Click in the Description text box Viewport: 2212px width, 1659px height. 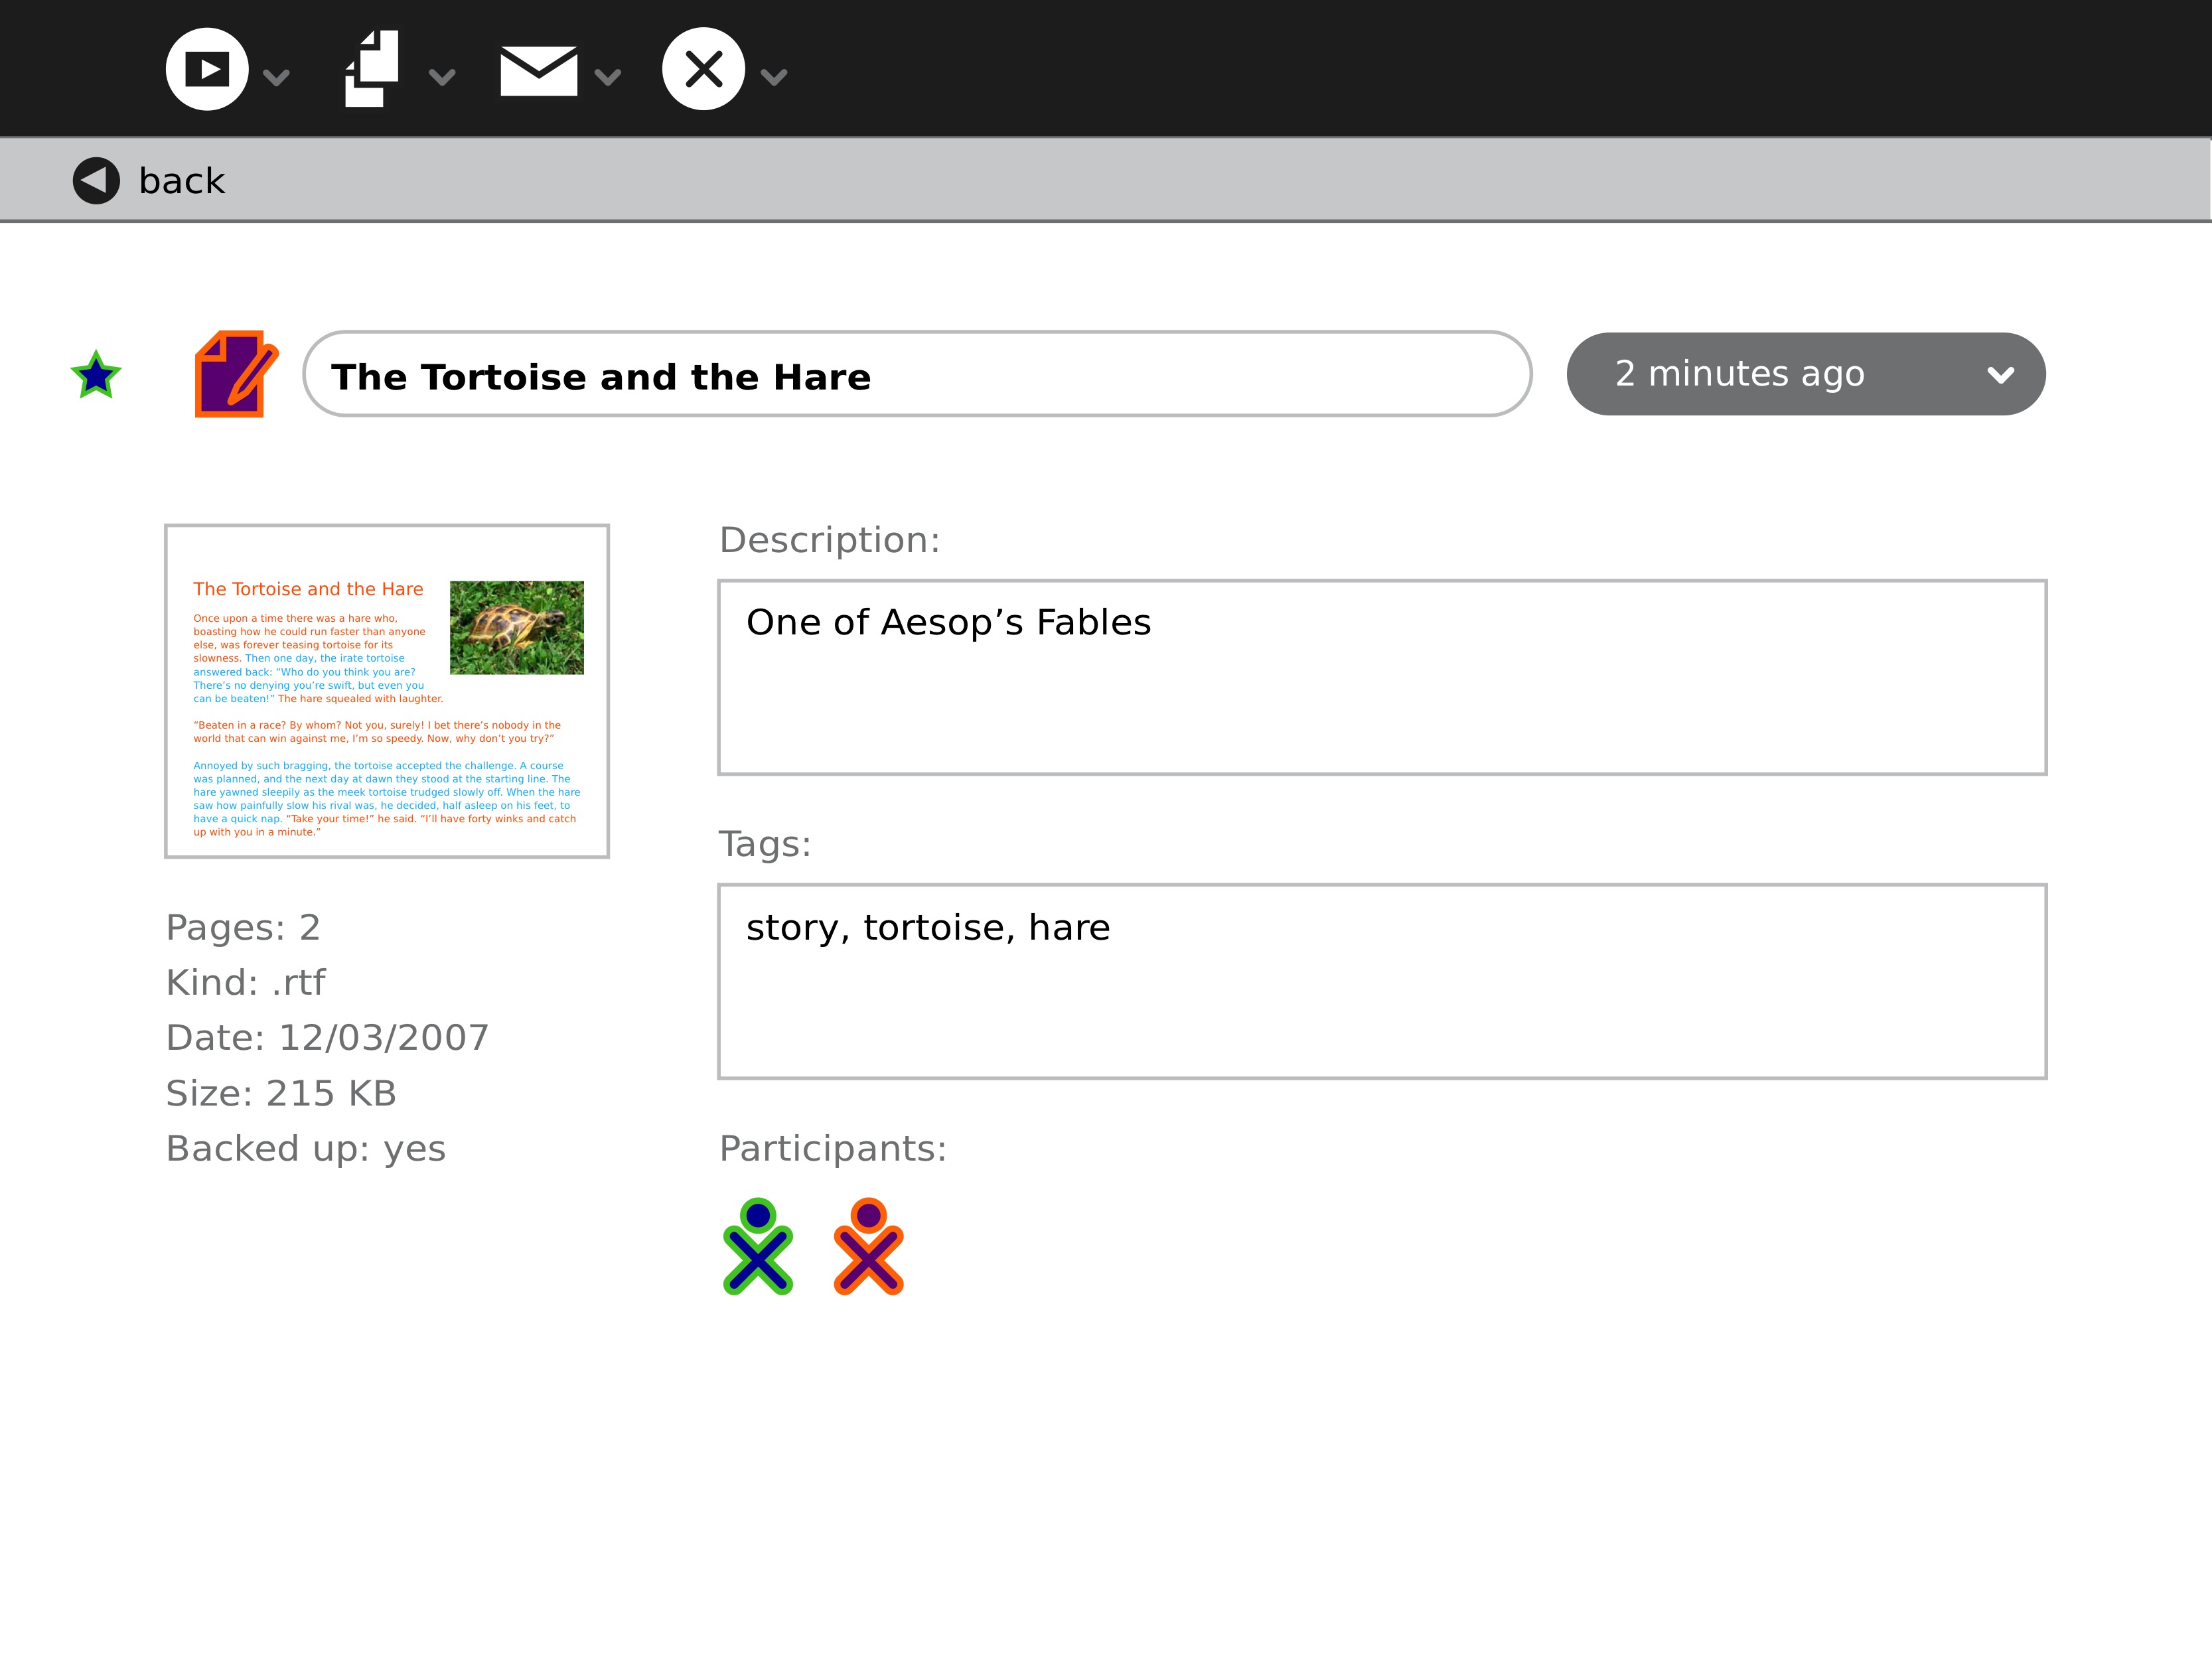tap(1381, 677)
